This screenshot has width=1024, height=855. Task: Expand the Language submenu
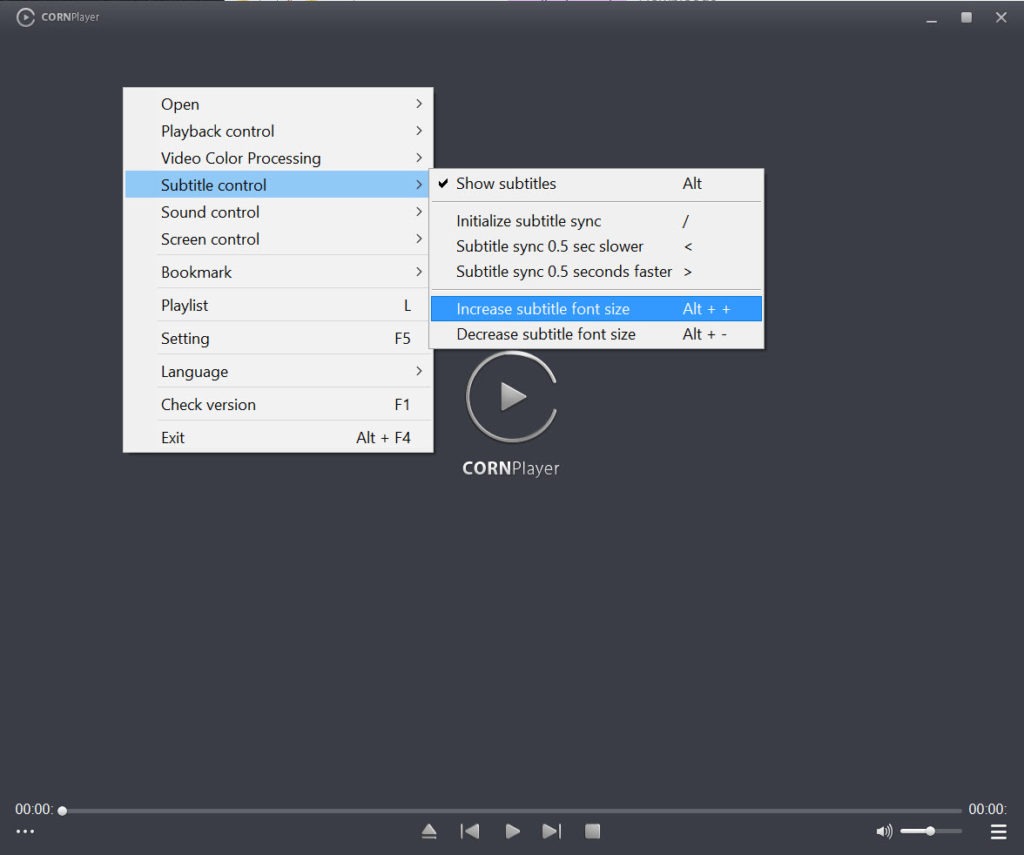(278, 371)
